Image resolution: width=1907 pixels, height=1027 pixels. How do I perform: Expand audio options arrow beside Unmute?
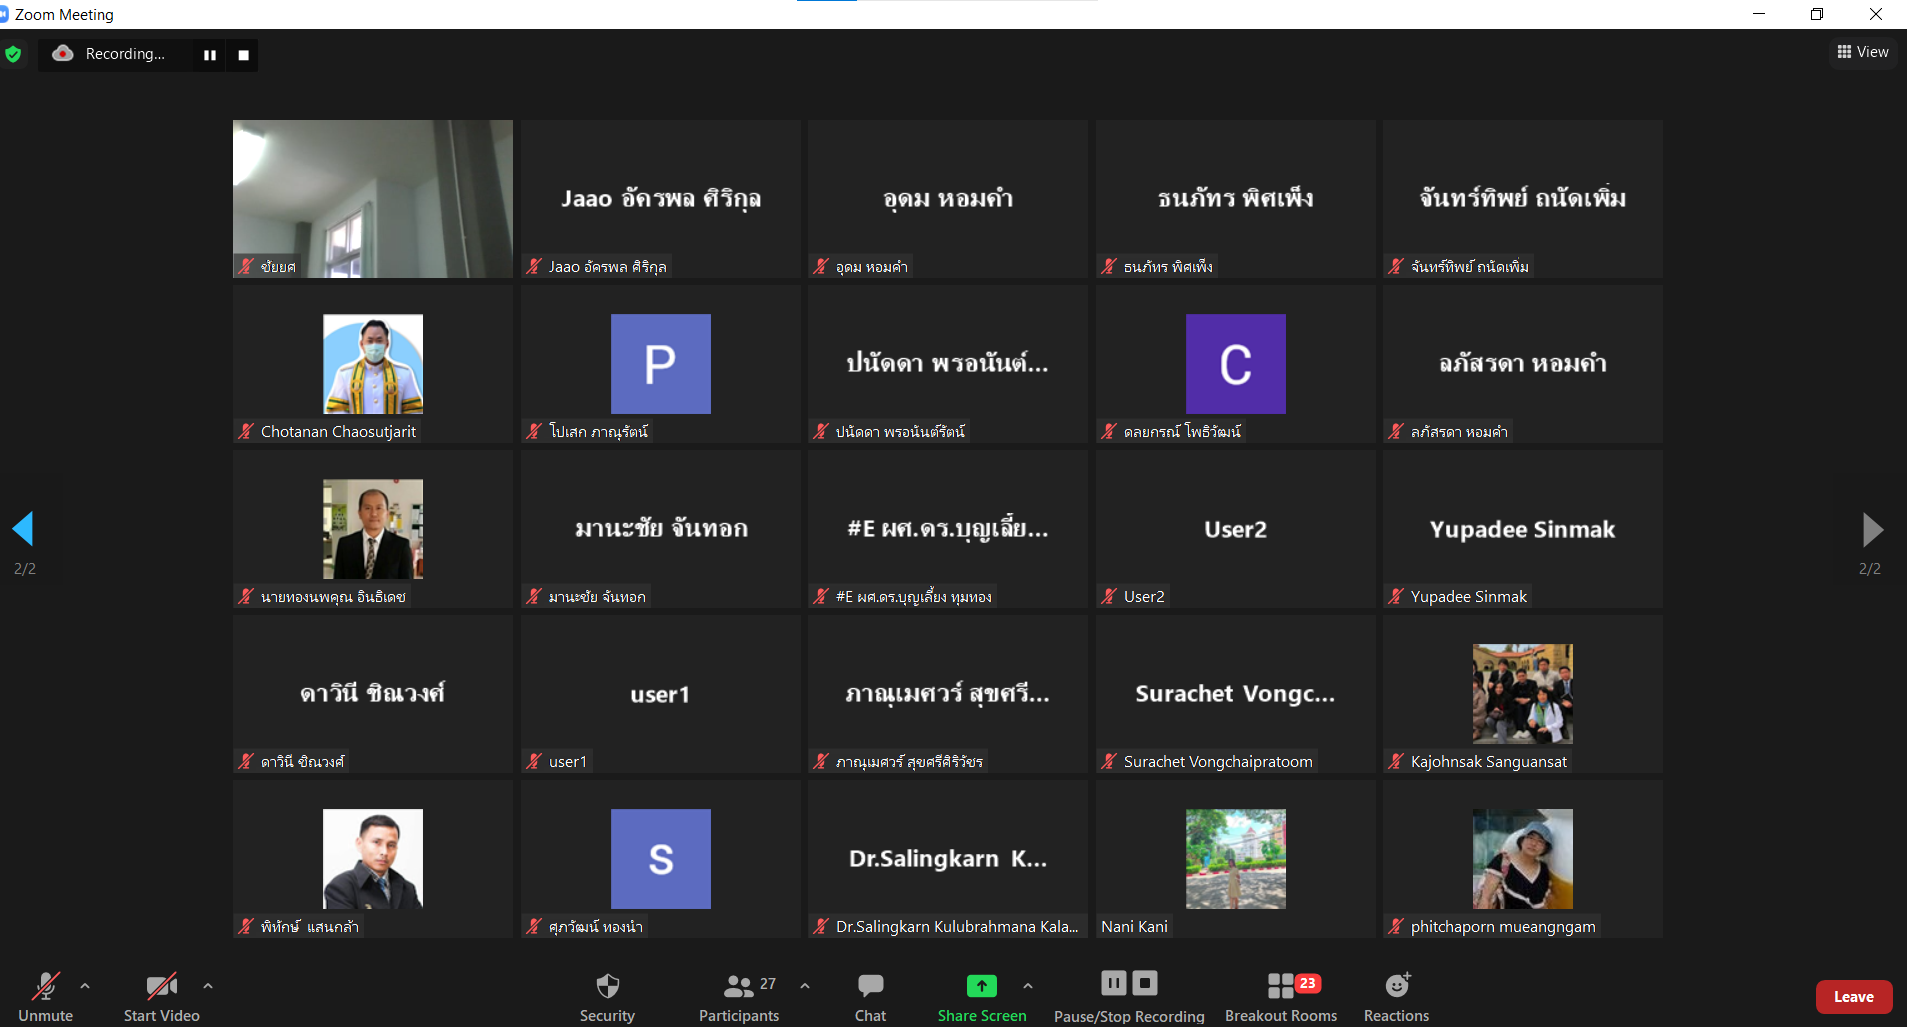click(x=85, y=986)
